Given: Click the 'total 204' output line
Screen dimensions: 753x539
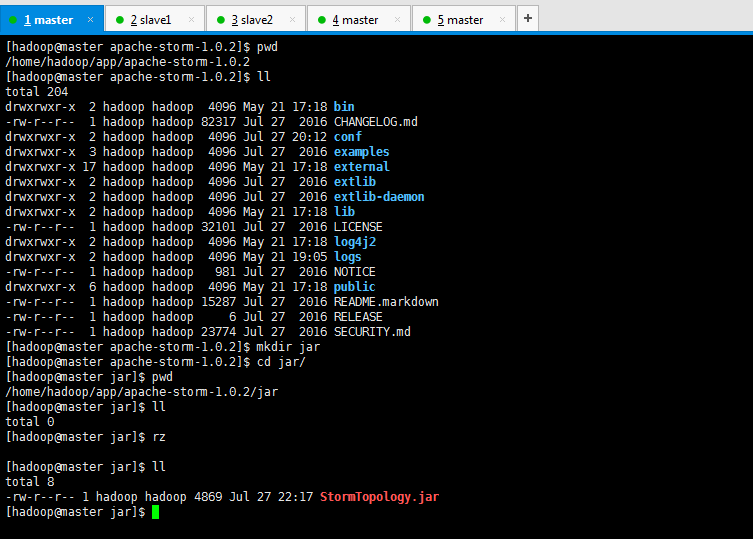Looking at the screenshot, I should click(x=36, y=92).
